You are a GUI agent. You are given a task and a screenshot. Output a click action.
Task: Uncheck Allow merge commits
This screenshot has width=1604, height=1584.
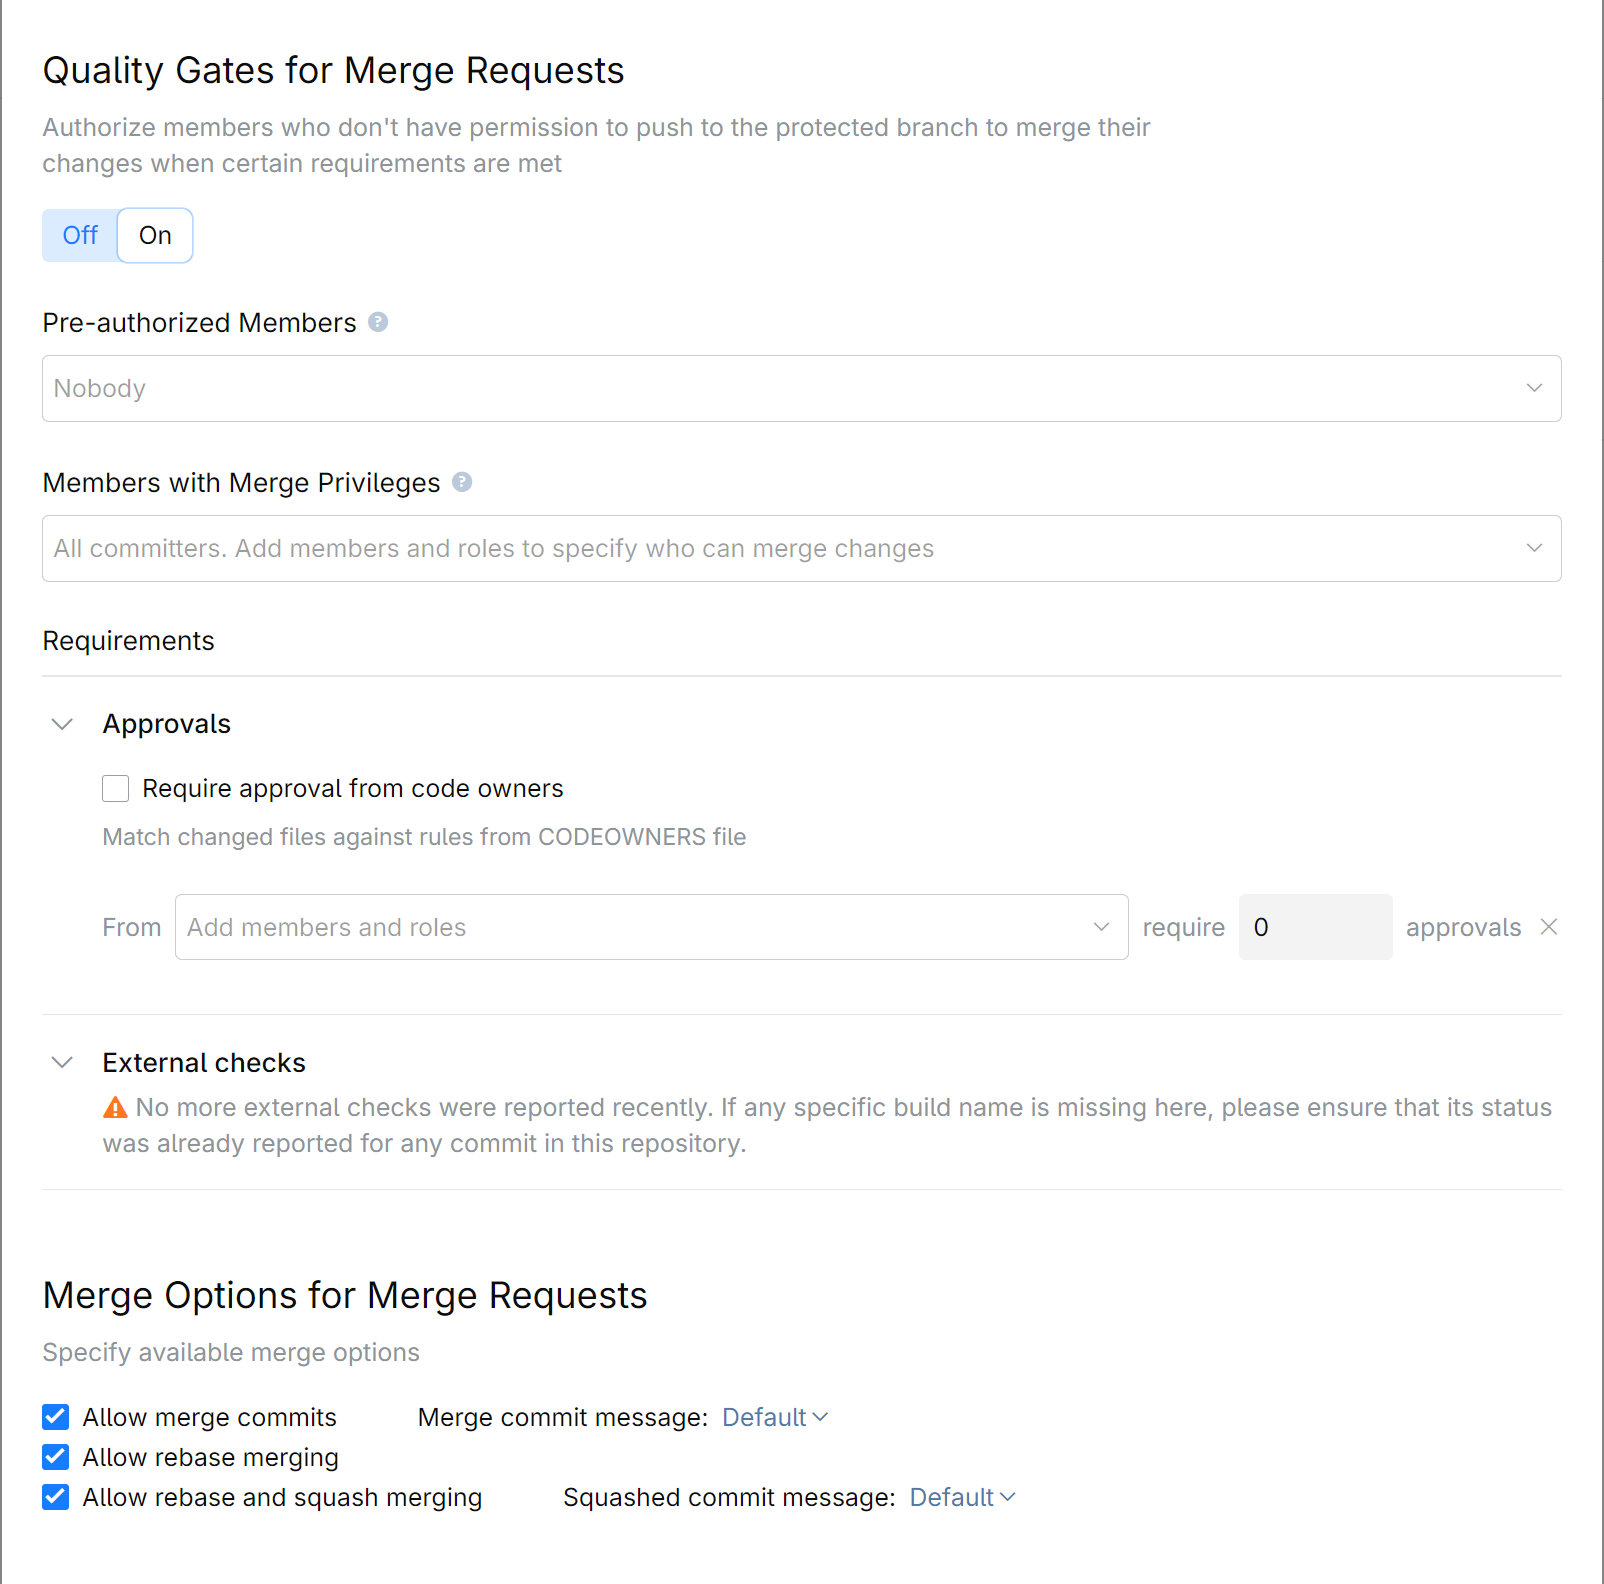pos(56,1417)
